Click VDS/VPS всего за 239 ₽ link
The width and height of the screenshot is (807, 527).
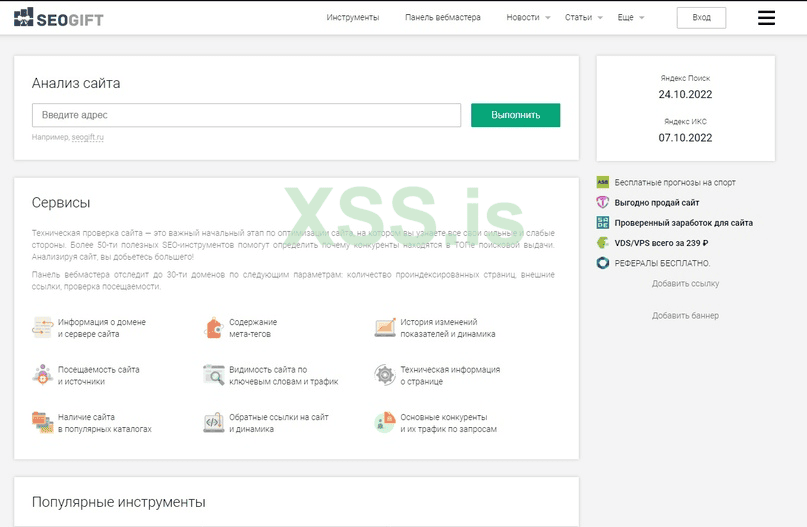point(661,242)
